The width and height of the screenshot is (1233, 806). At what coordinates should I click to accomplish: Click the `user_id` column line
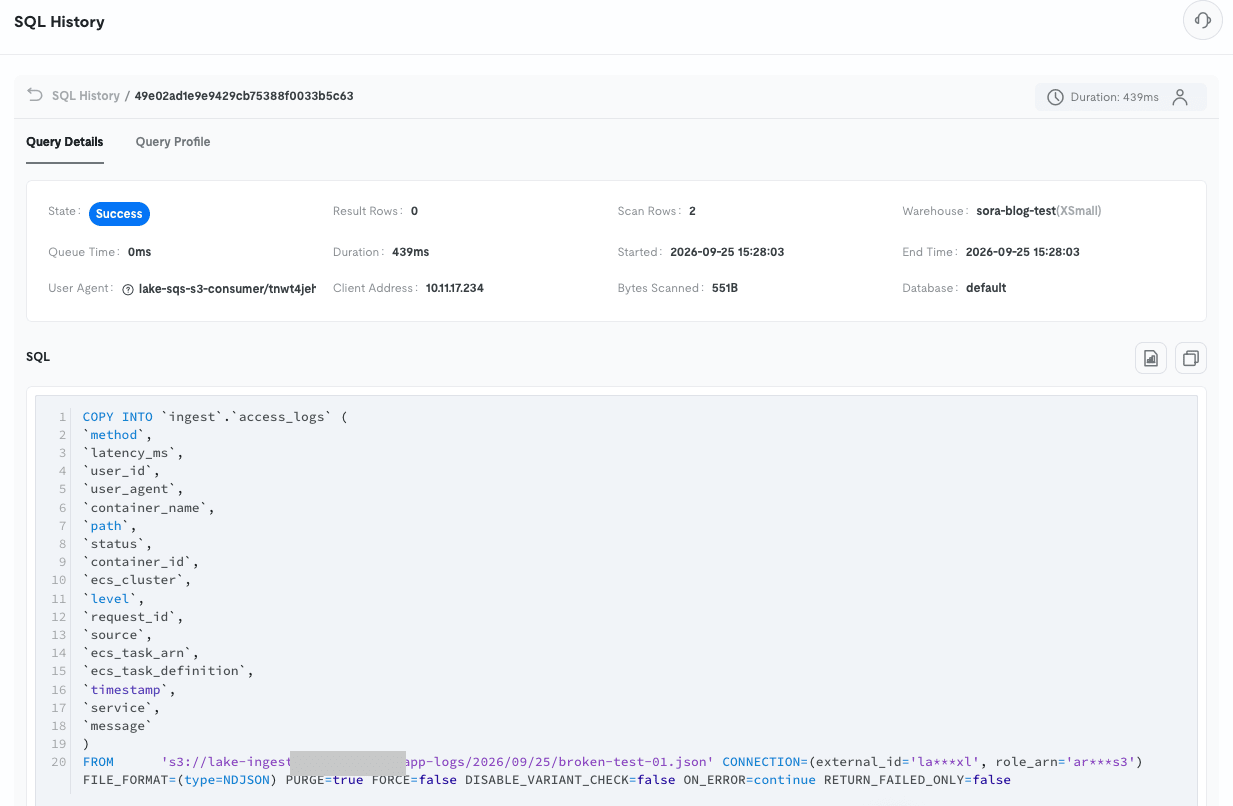[x=122, y=471]
